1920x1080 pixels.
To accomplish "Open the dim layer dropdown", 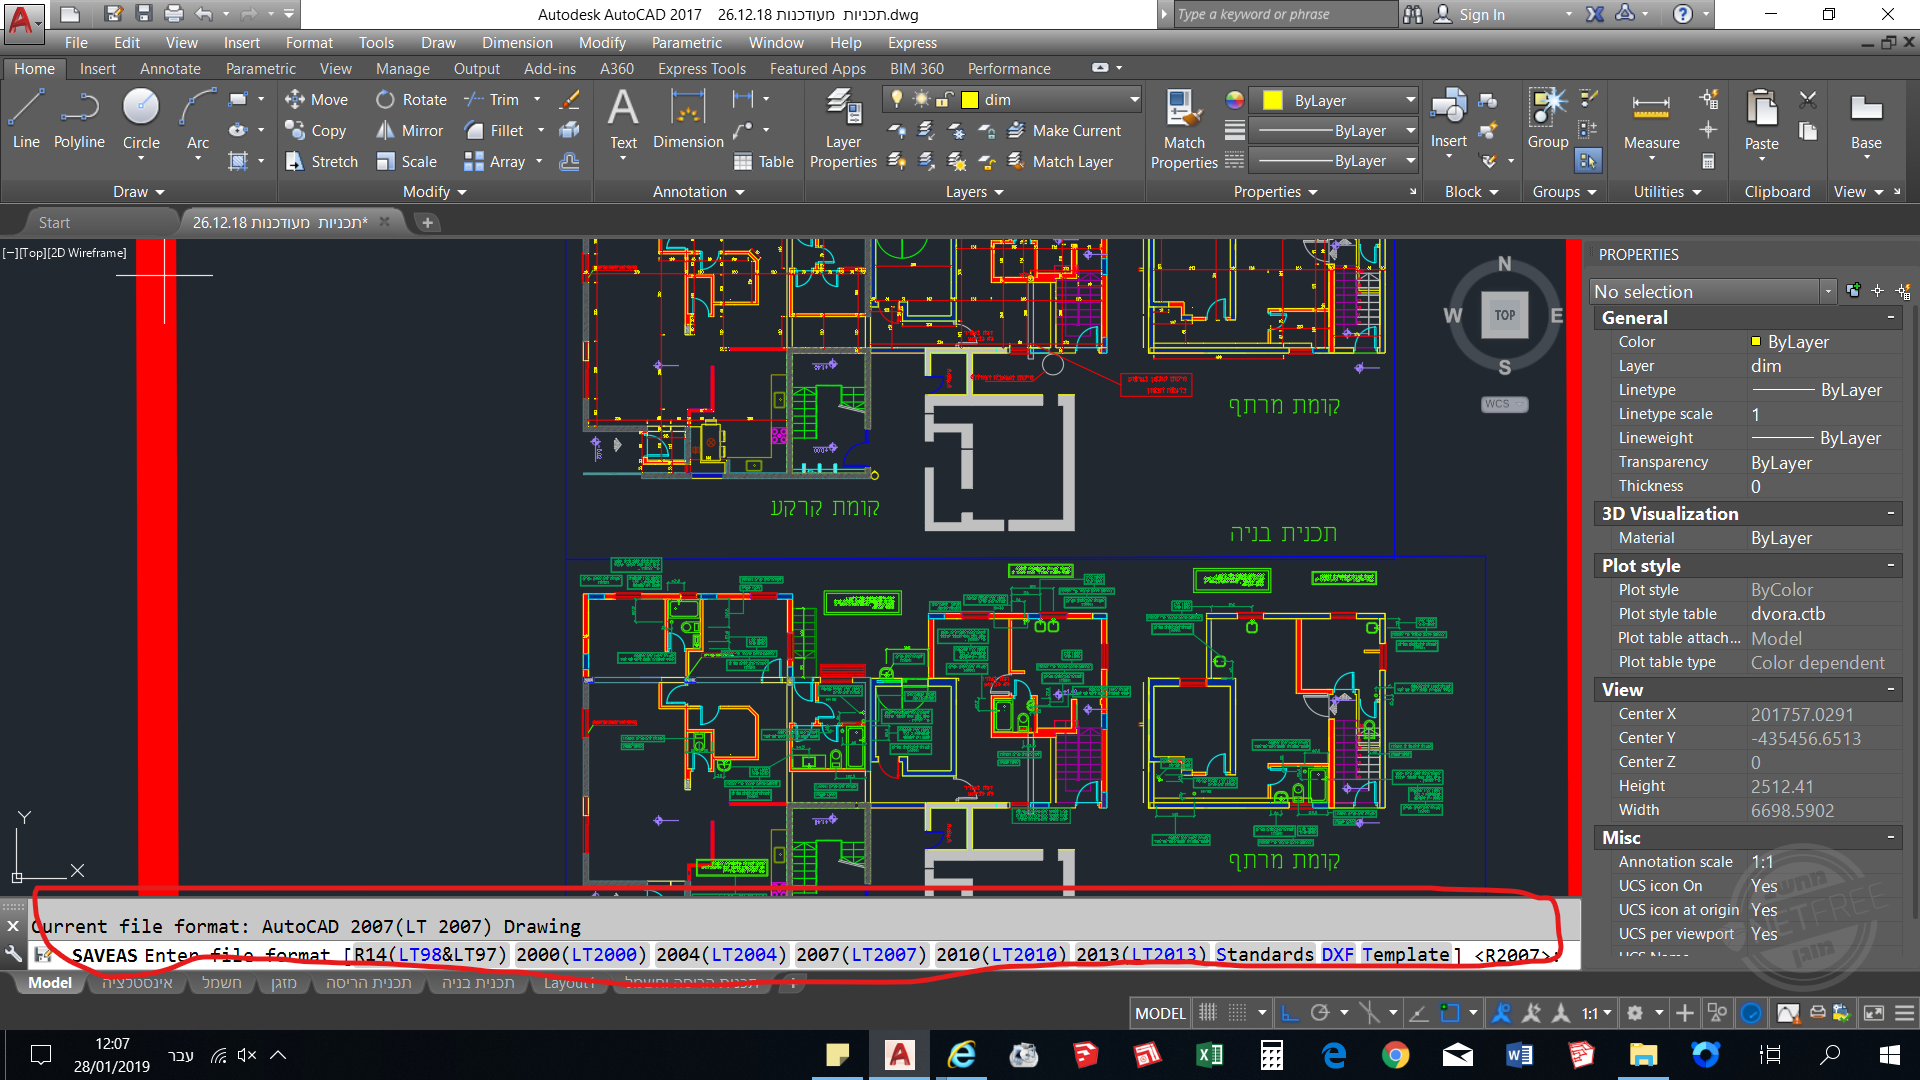I will tap(1134, 99).
